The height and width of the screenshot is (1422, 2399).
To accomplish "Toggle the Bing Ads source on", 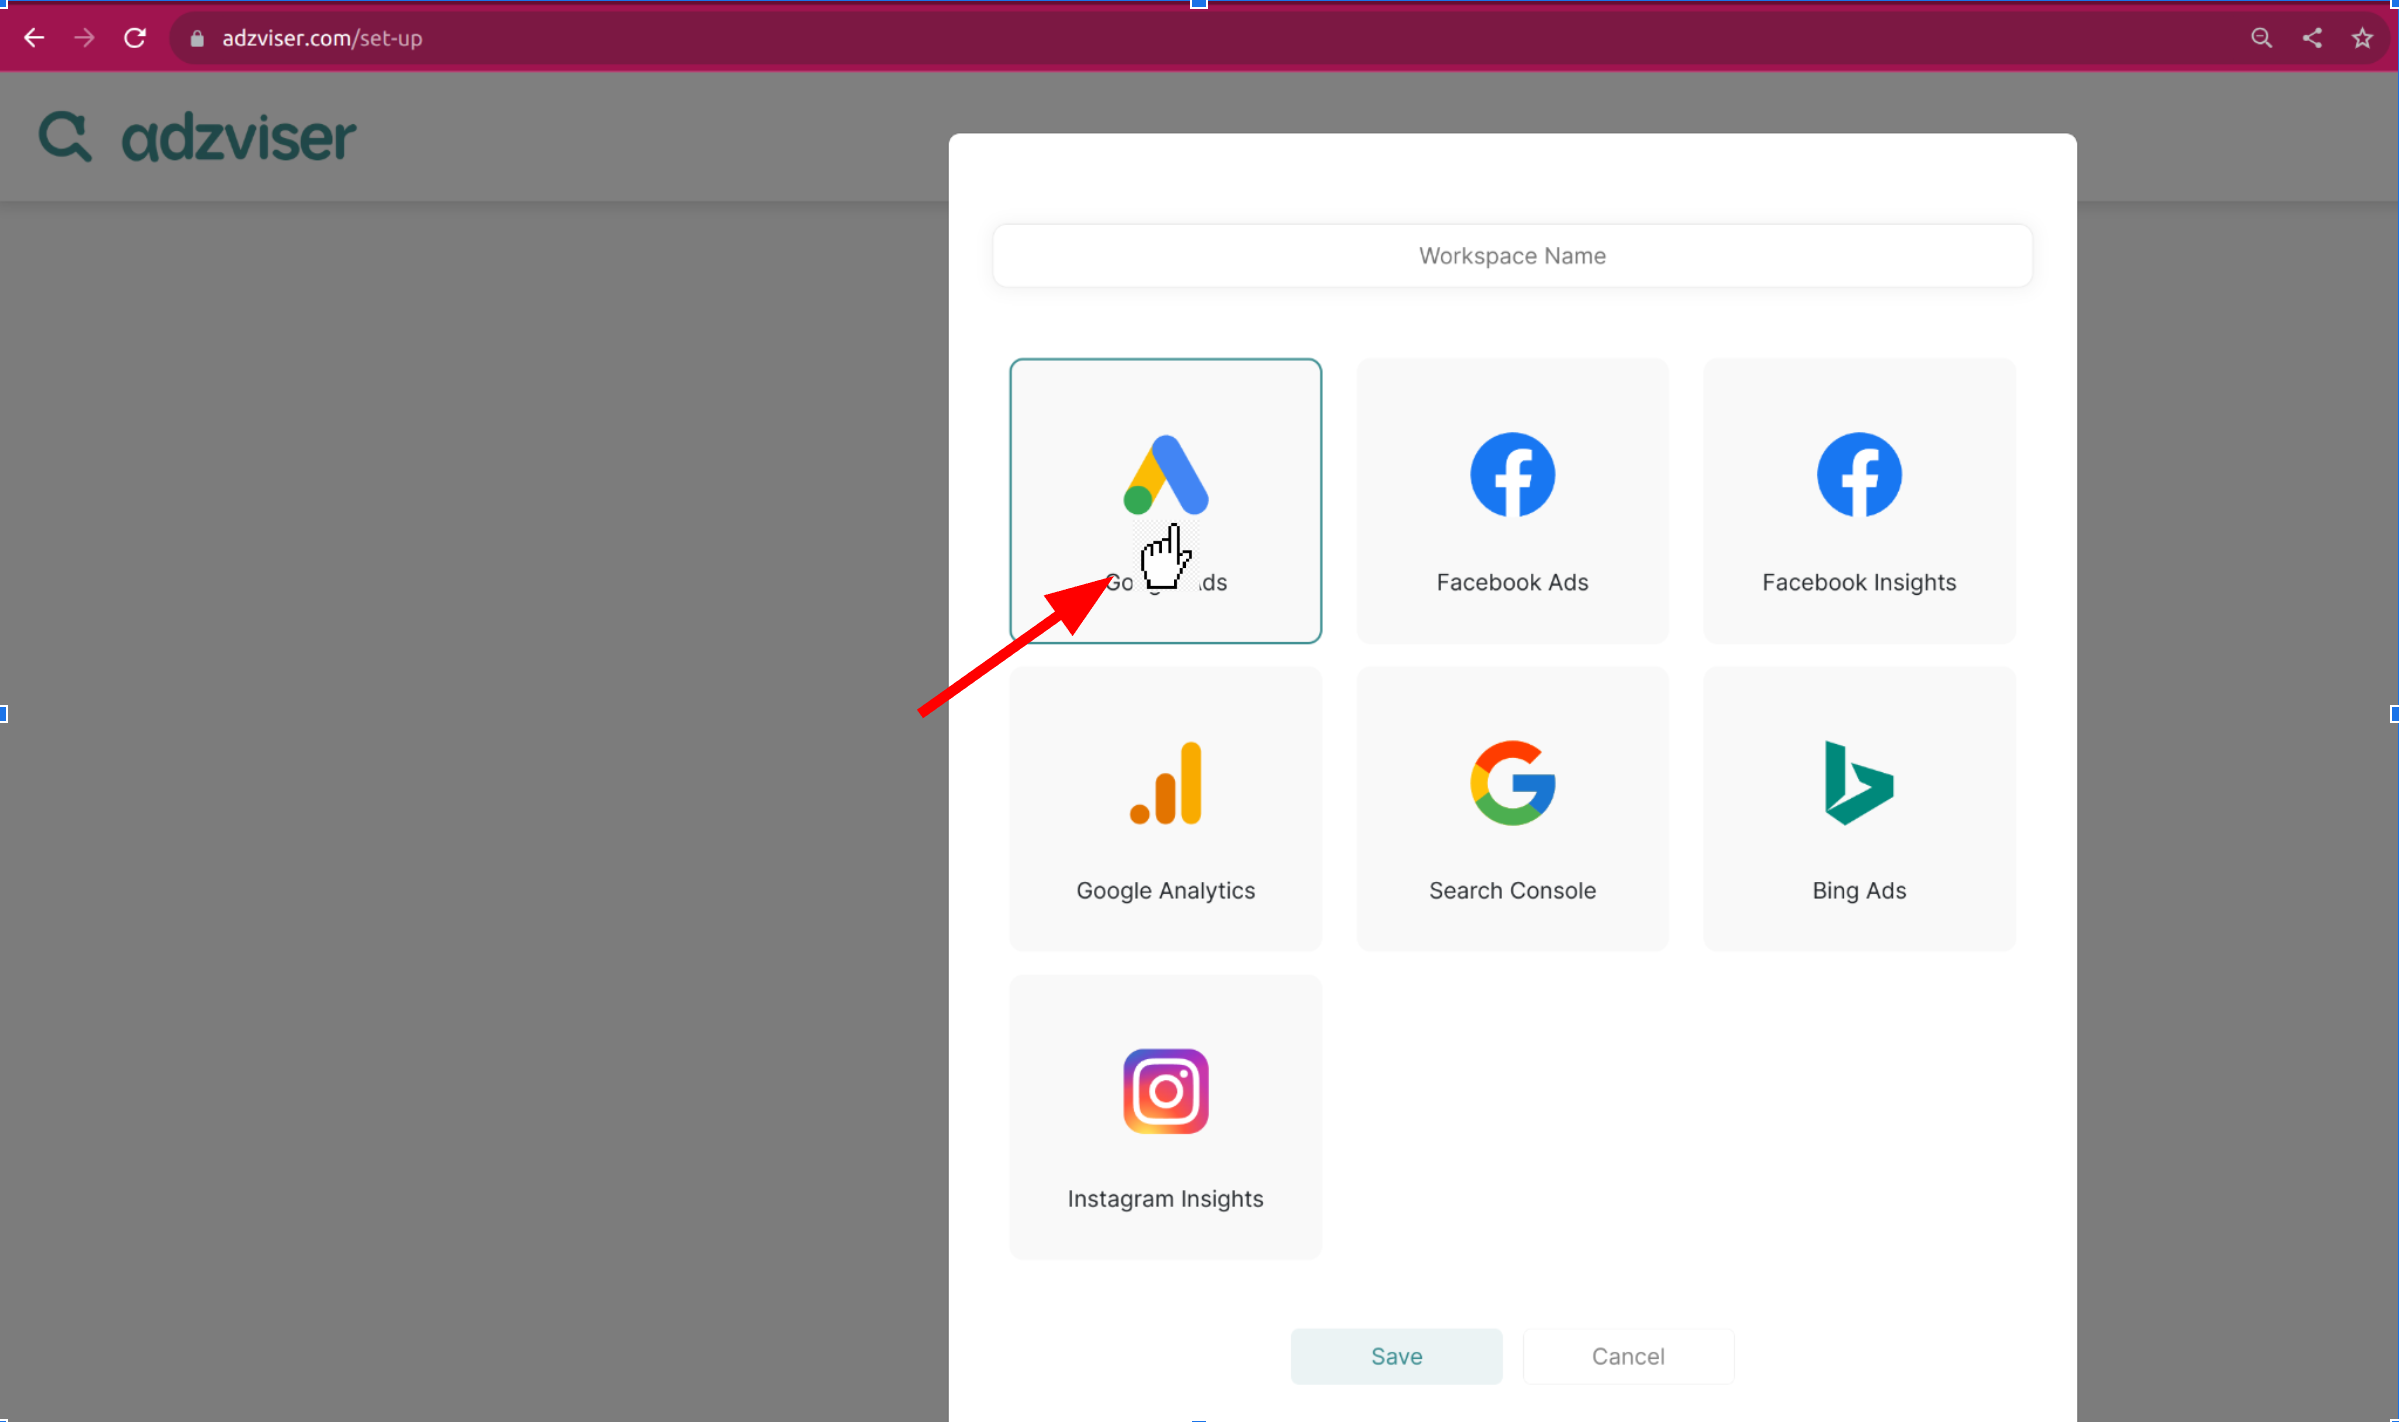I will (x=1858, y=808).
